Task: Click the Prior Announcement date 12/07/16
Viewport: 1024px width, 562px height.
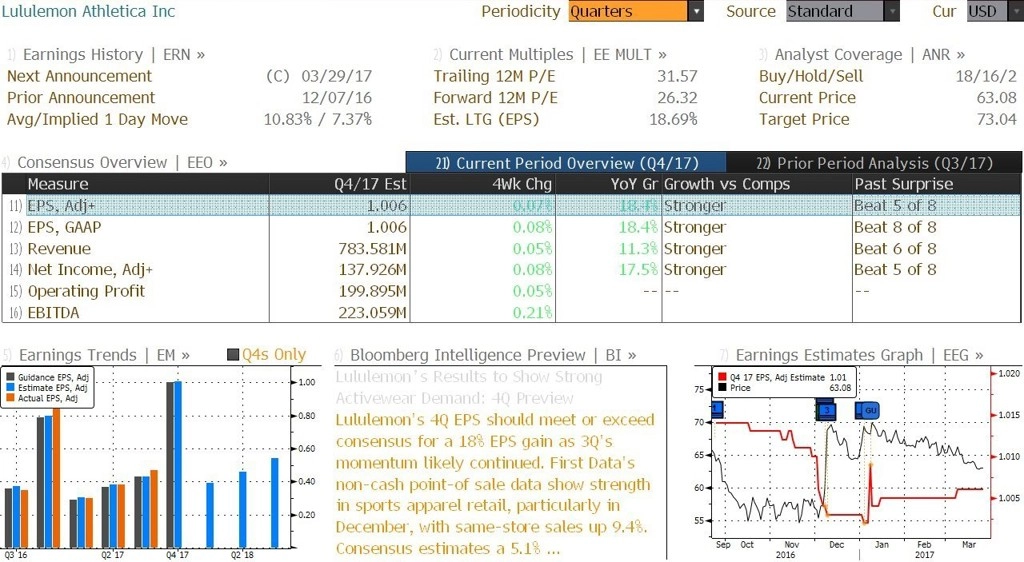Action: pos(336,98)
